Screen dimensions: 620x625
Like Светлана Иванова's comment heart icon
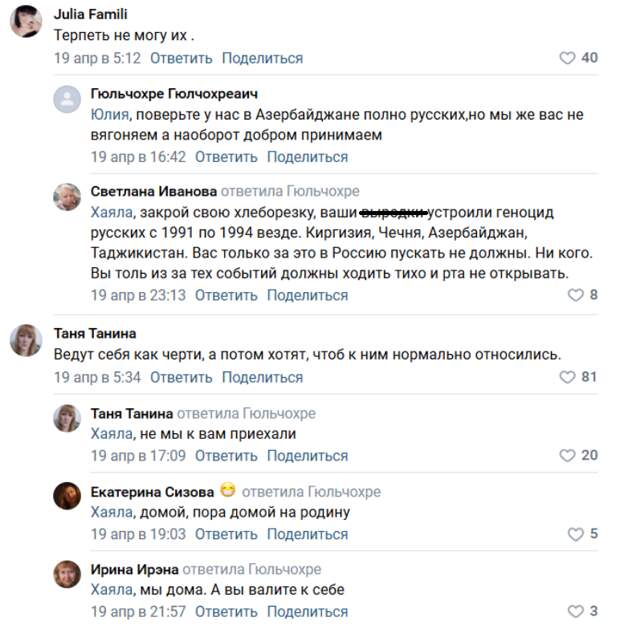click(x=575, y=295)
